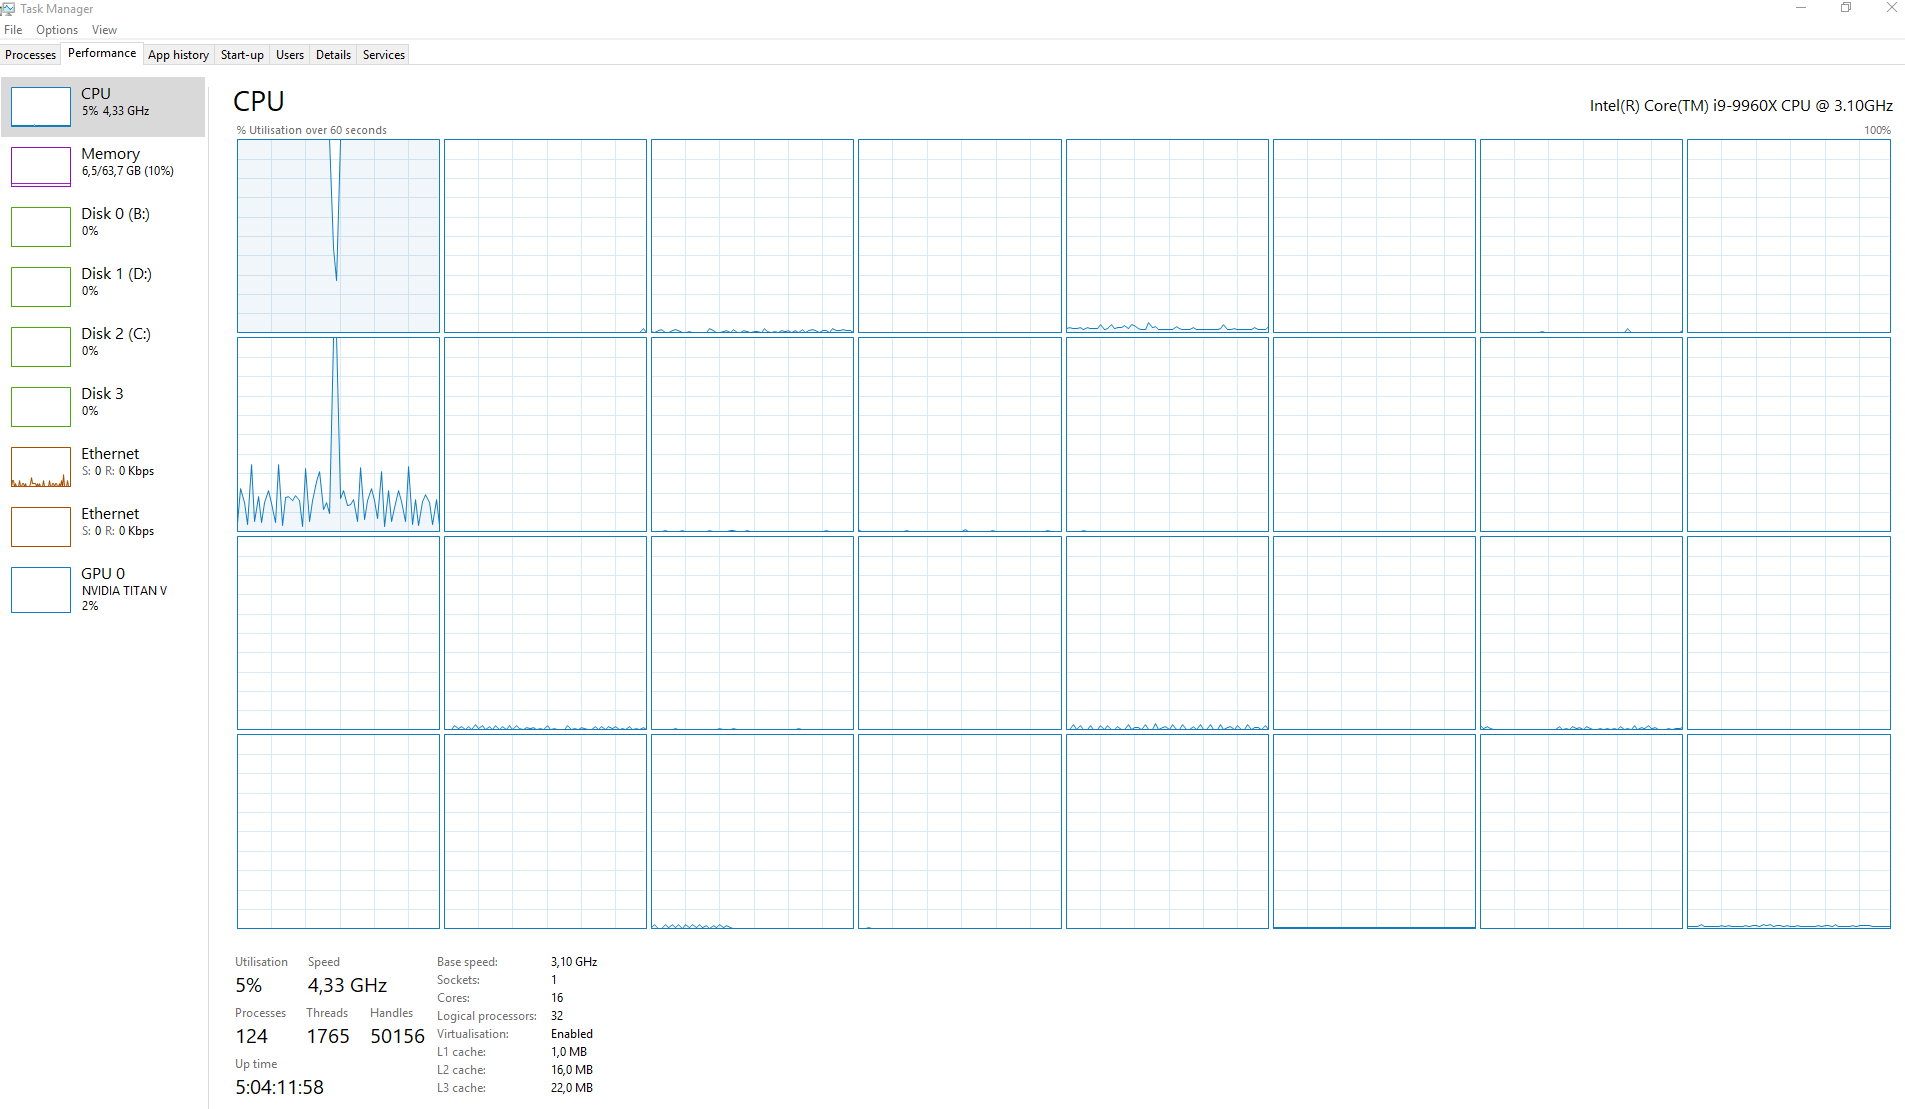Image resolution: width=1905 pixels, height=1109 pixels.
Task: Click the first logical processor graph
Action: (338, 236)
